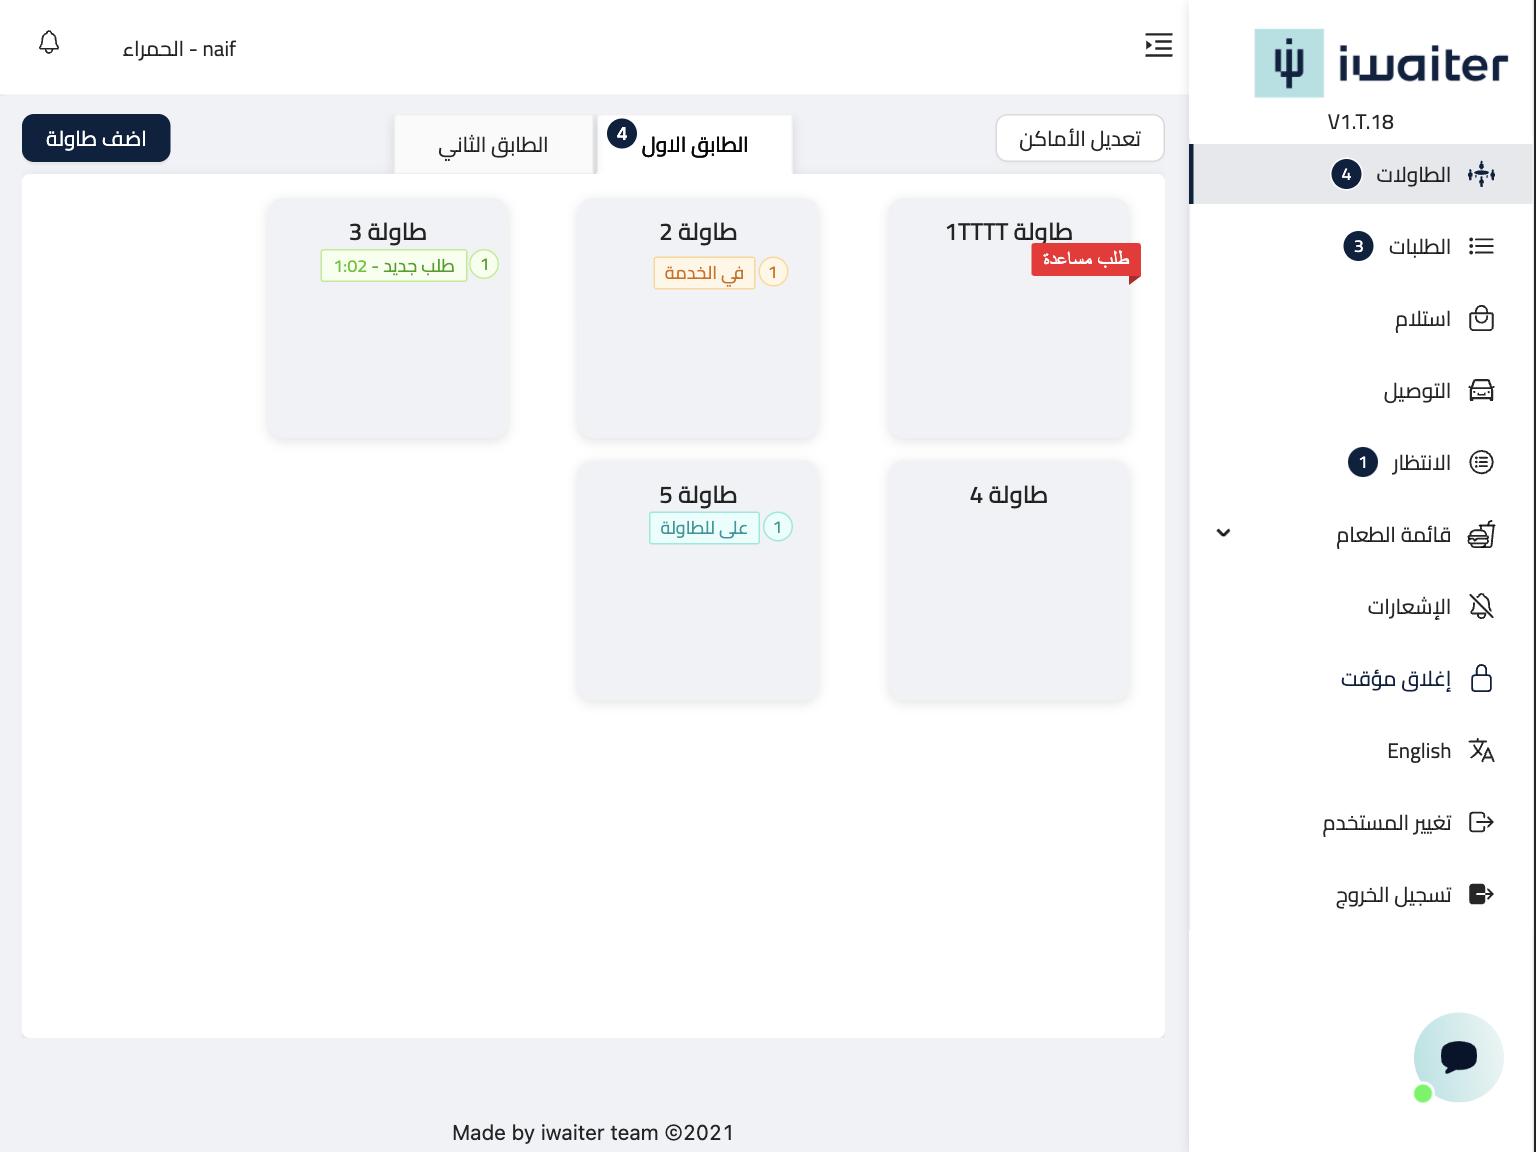Click the logout icon in sidebar
The width and height of the screenshot is (1536, 1152).
1481,894
